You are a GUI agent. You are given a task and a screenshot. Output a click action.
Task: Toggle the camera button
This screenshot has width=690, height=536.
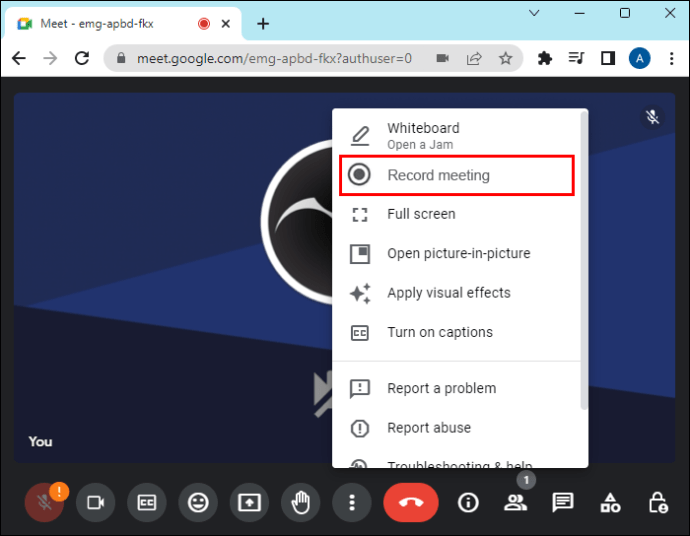[95, 503]
